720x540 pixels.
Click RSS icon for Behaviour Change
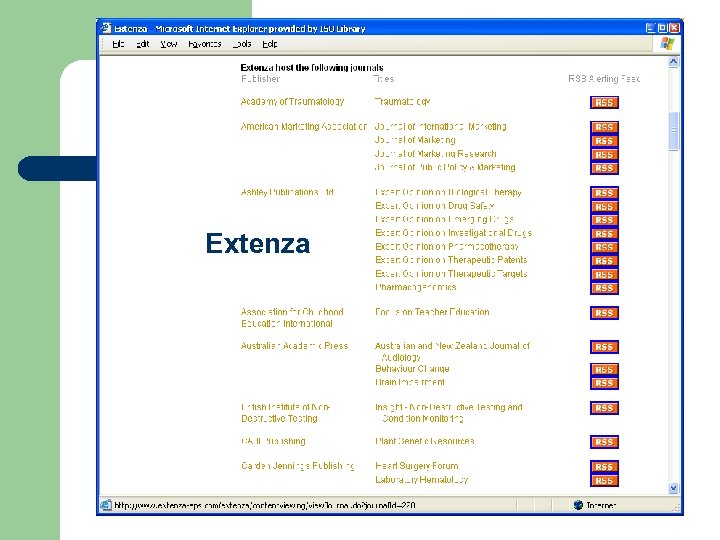(x=604, y=370)
